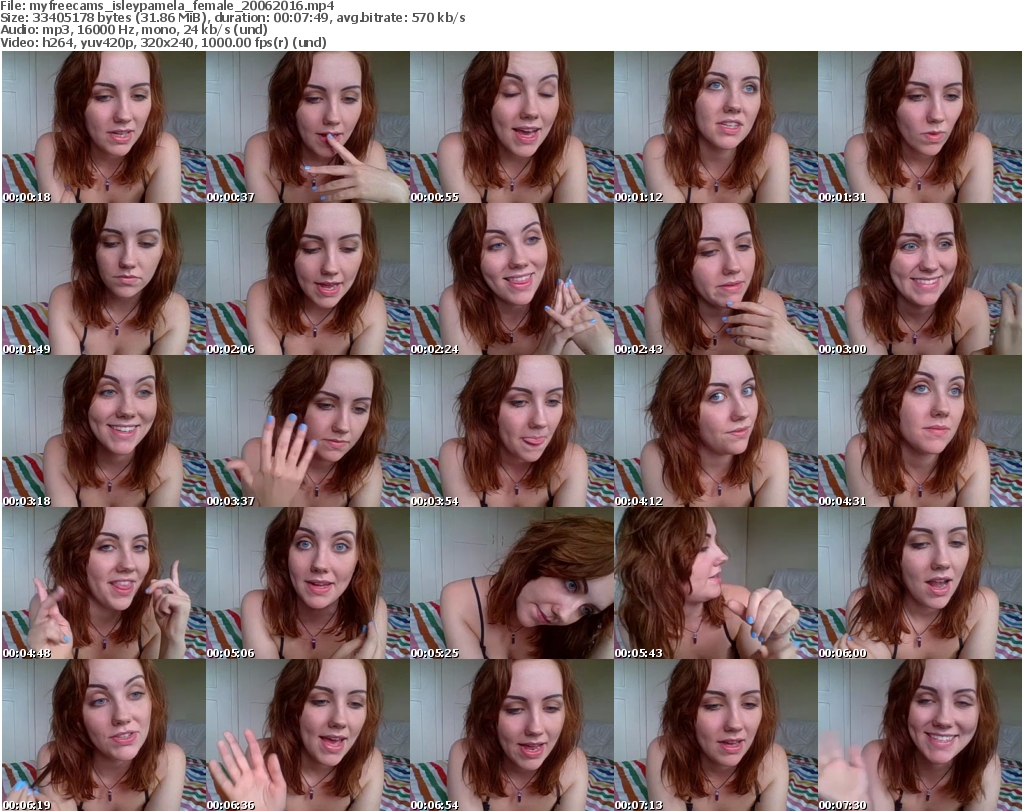
Task: Click the frame at 00:02:06
Action: click(x=308, y=279)
